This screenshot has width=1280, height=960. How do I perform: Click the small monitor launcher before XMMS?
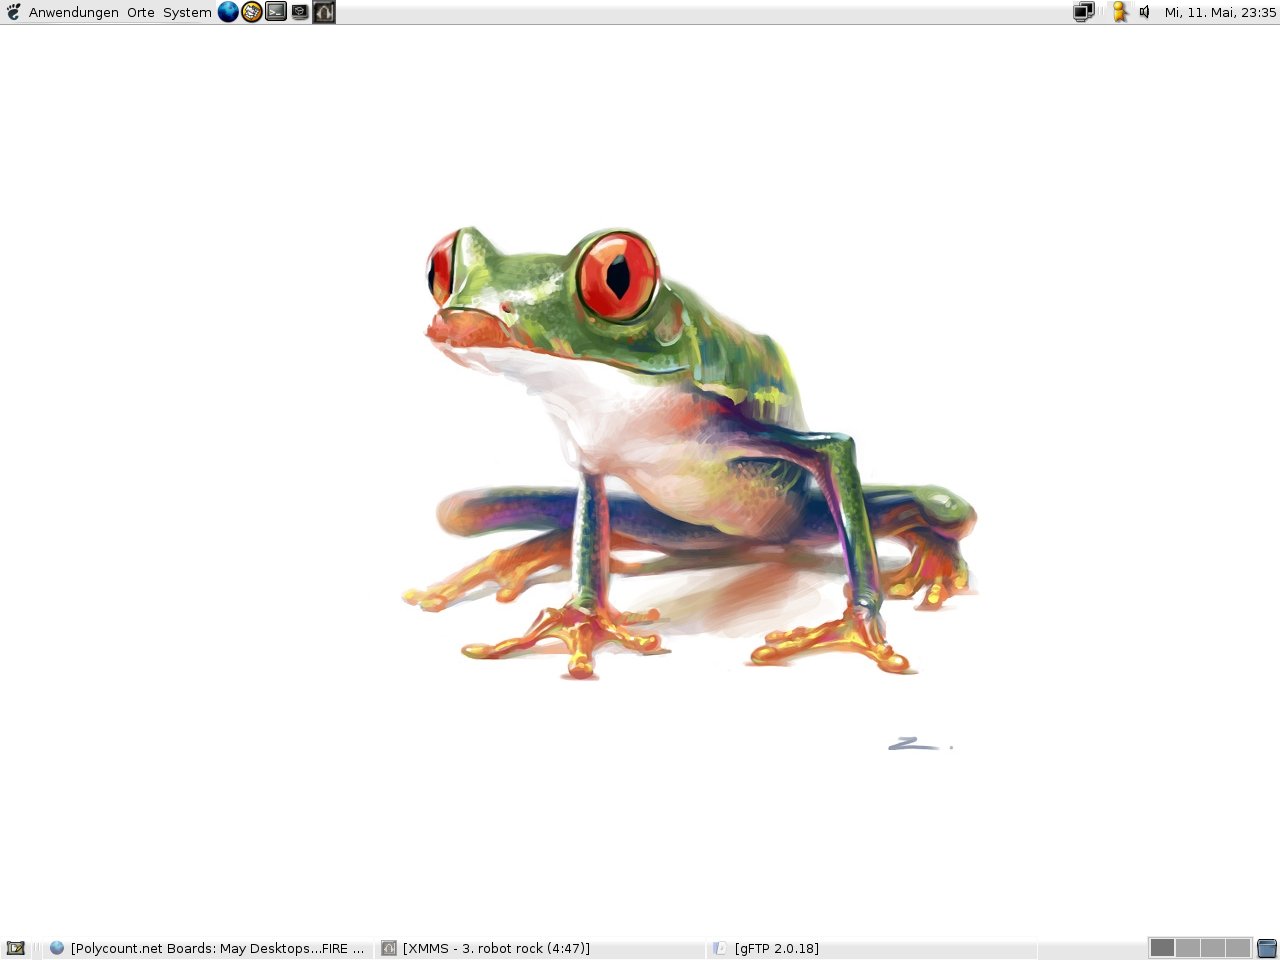[x=300, y=12]
